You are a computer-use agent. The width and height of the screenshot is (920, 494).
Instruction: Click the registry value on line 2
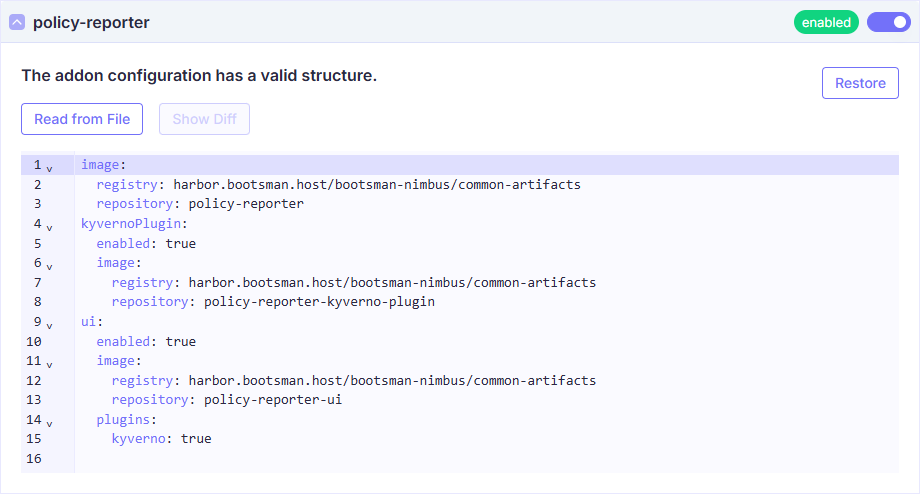376,185
